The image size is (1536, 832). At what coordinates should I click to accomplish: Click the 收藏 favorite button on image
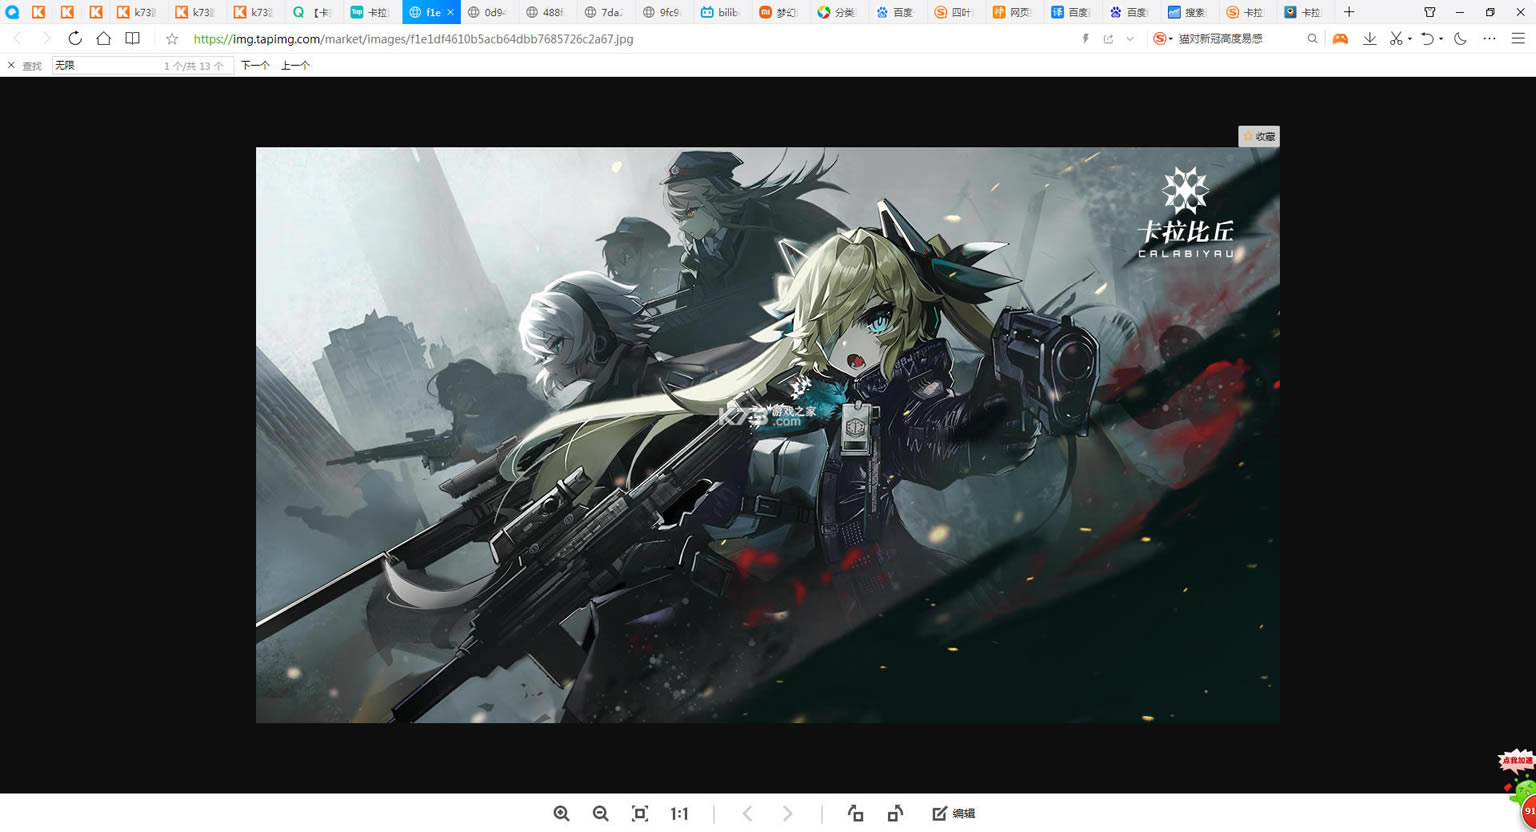coord(1259,137)
